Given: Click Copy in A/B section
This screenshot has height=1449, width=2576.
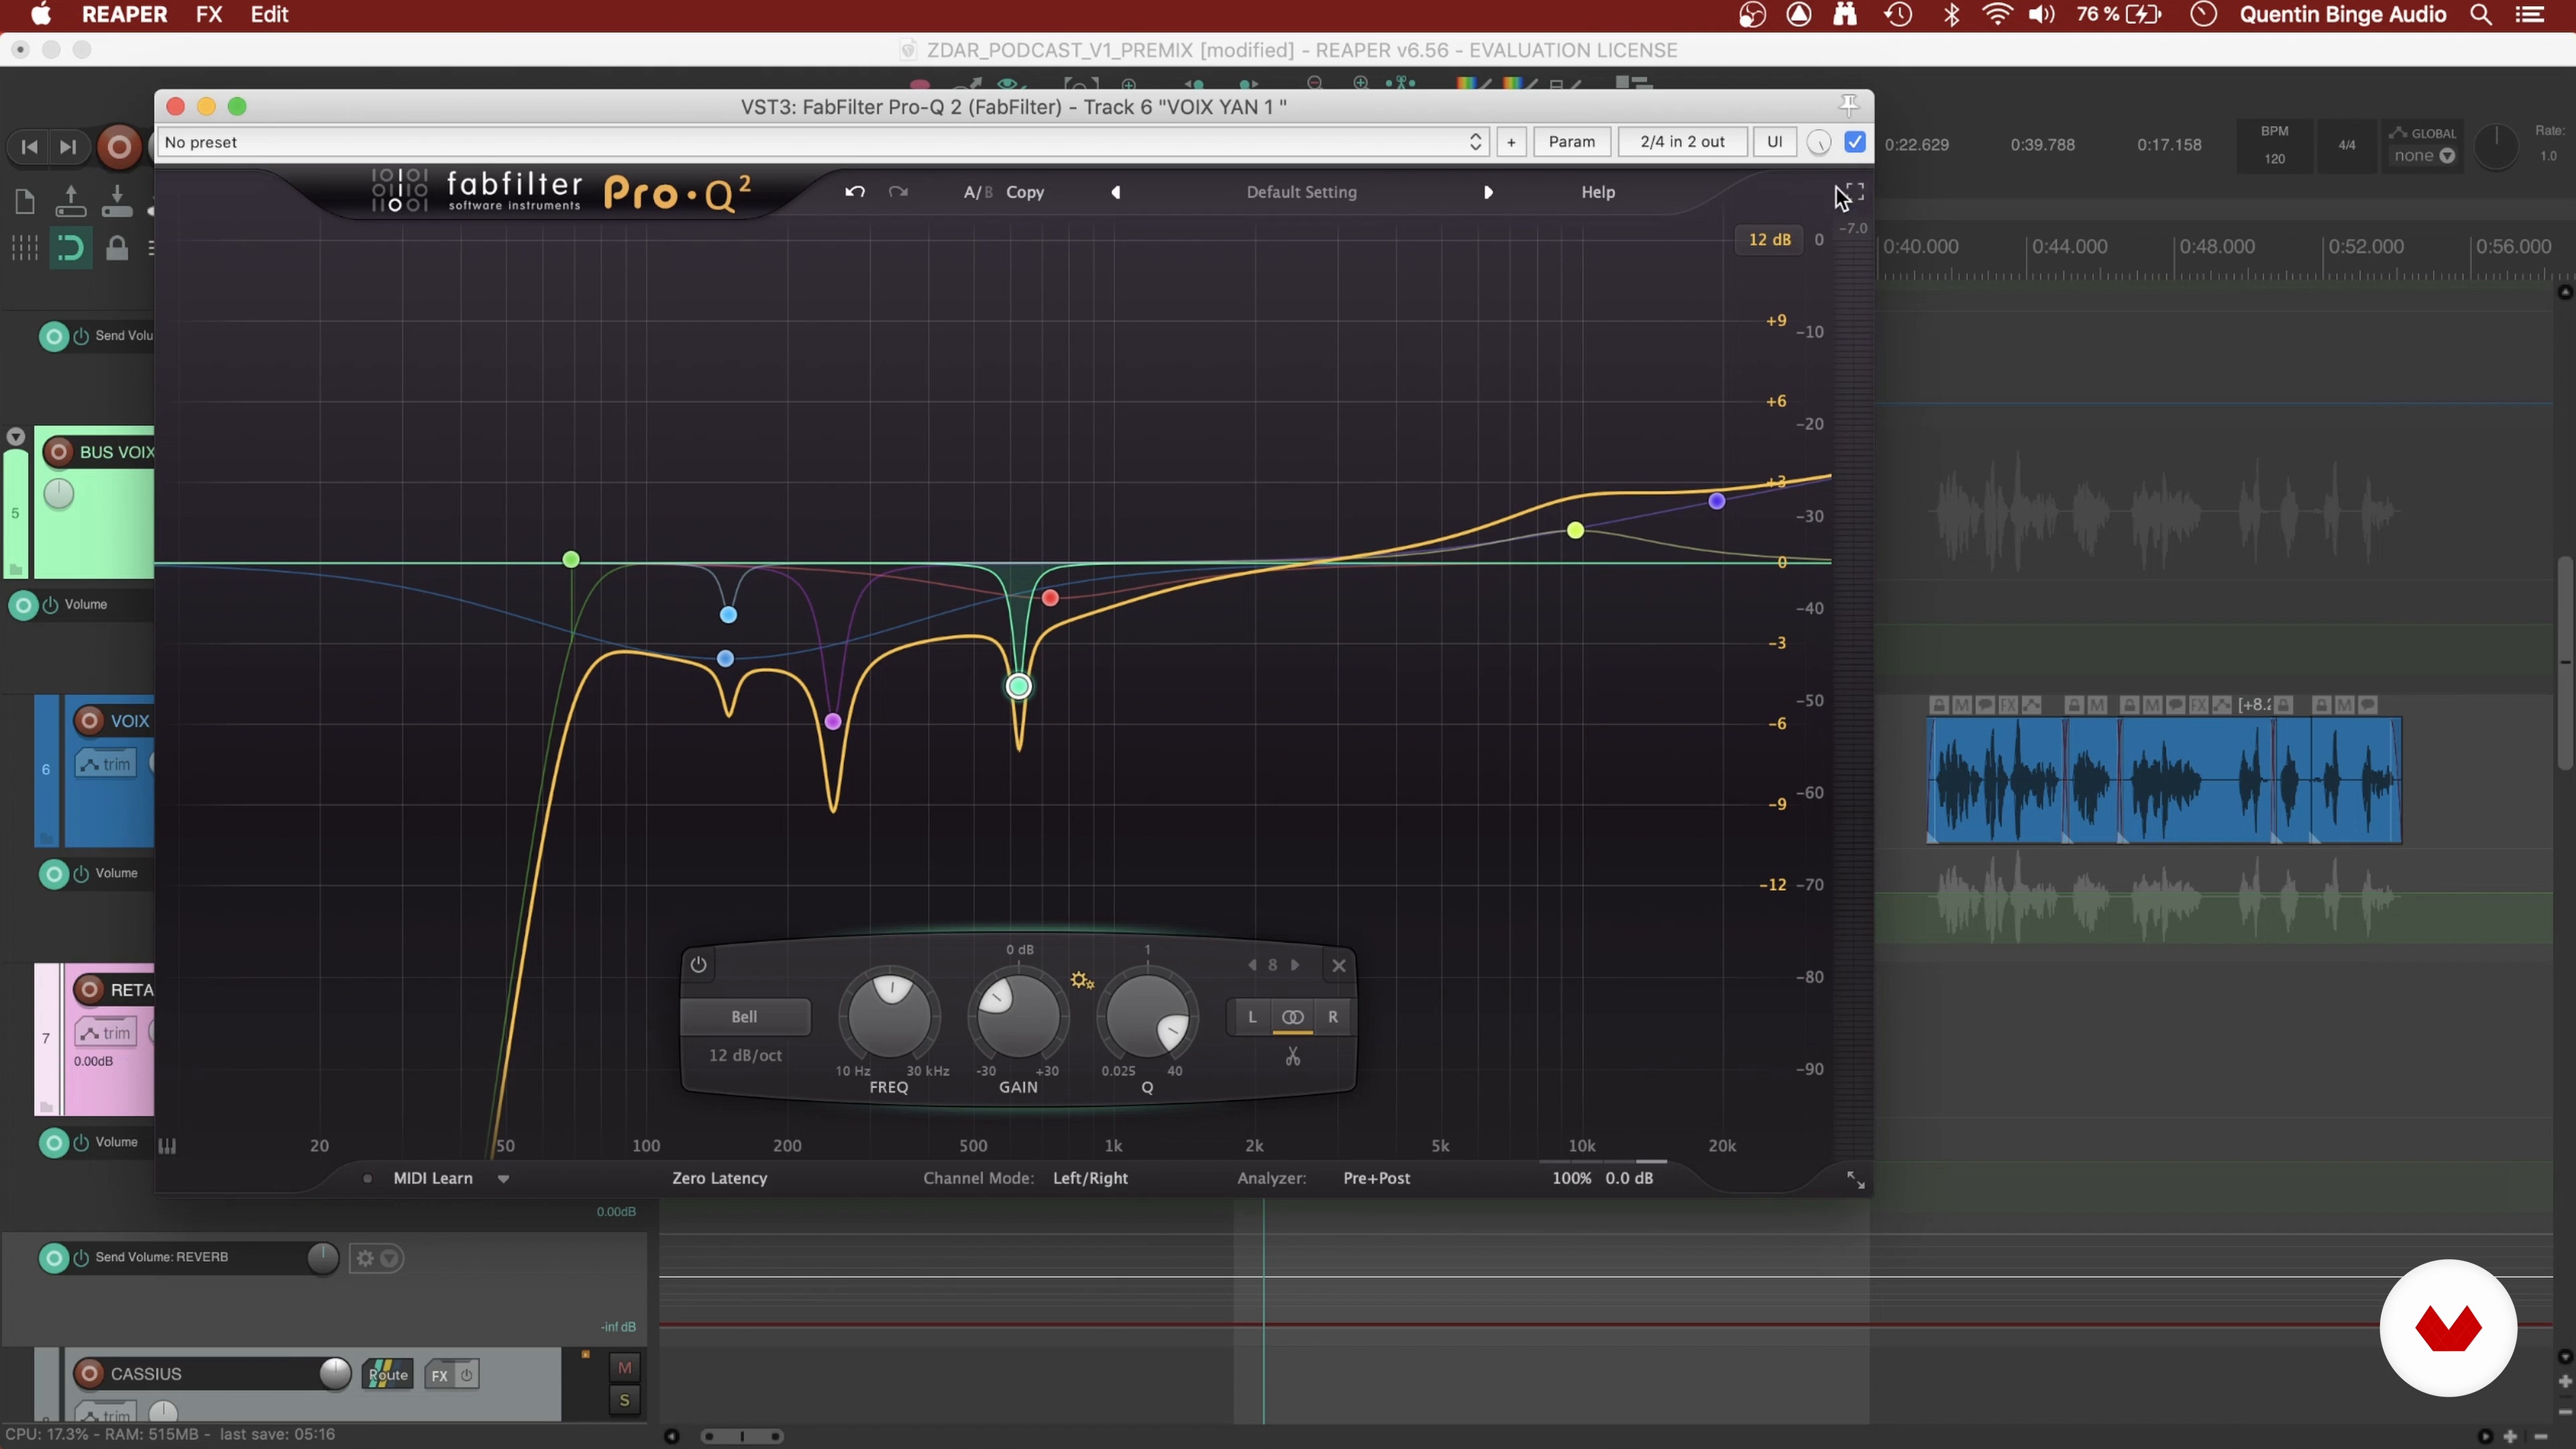Looking at the screenshot, I should click(x=1025, y=192).
